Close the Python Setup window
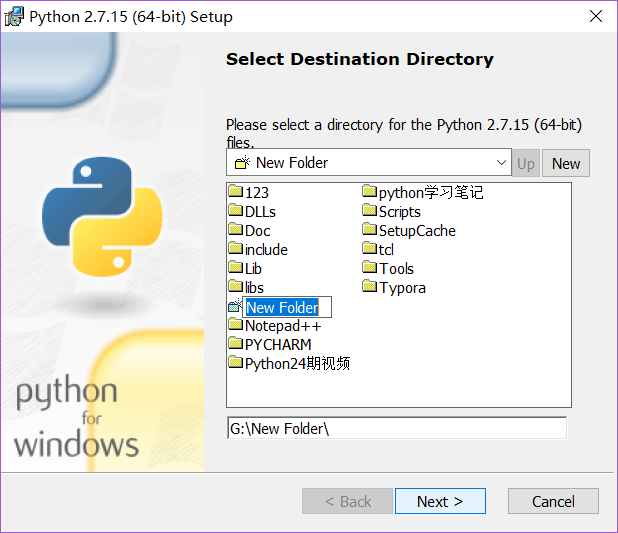Image resolution: width=618 pixels, height=533 pixels. pos(596,17)
